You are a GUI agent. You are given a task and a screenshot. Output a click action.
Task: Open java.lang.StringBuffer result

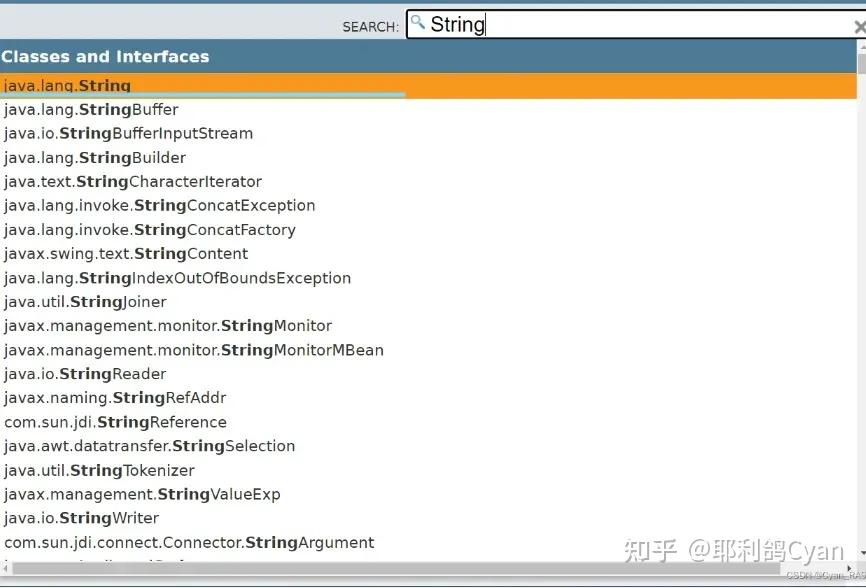(x=91, y=110)
